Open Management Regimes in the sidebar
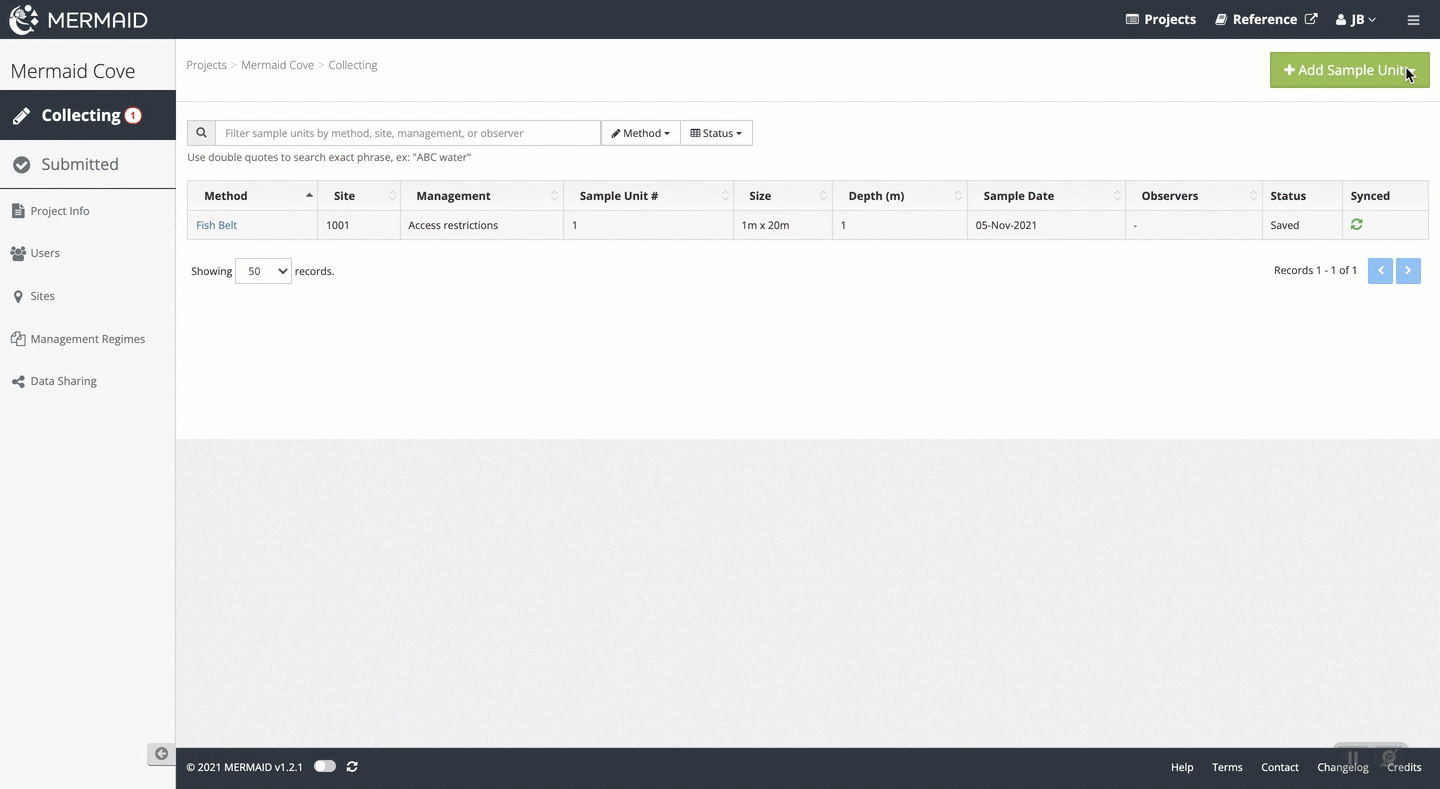Image resolution: width=1440 pixels, height=789 pixels. tap(87, 339)
